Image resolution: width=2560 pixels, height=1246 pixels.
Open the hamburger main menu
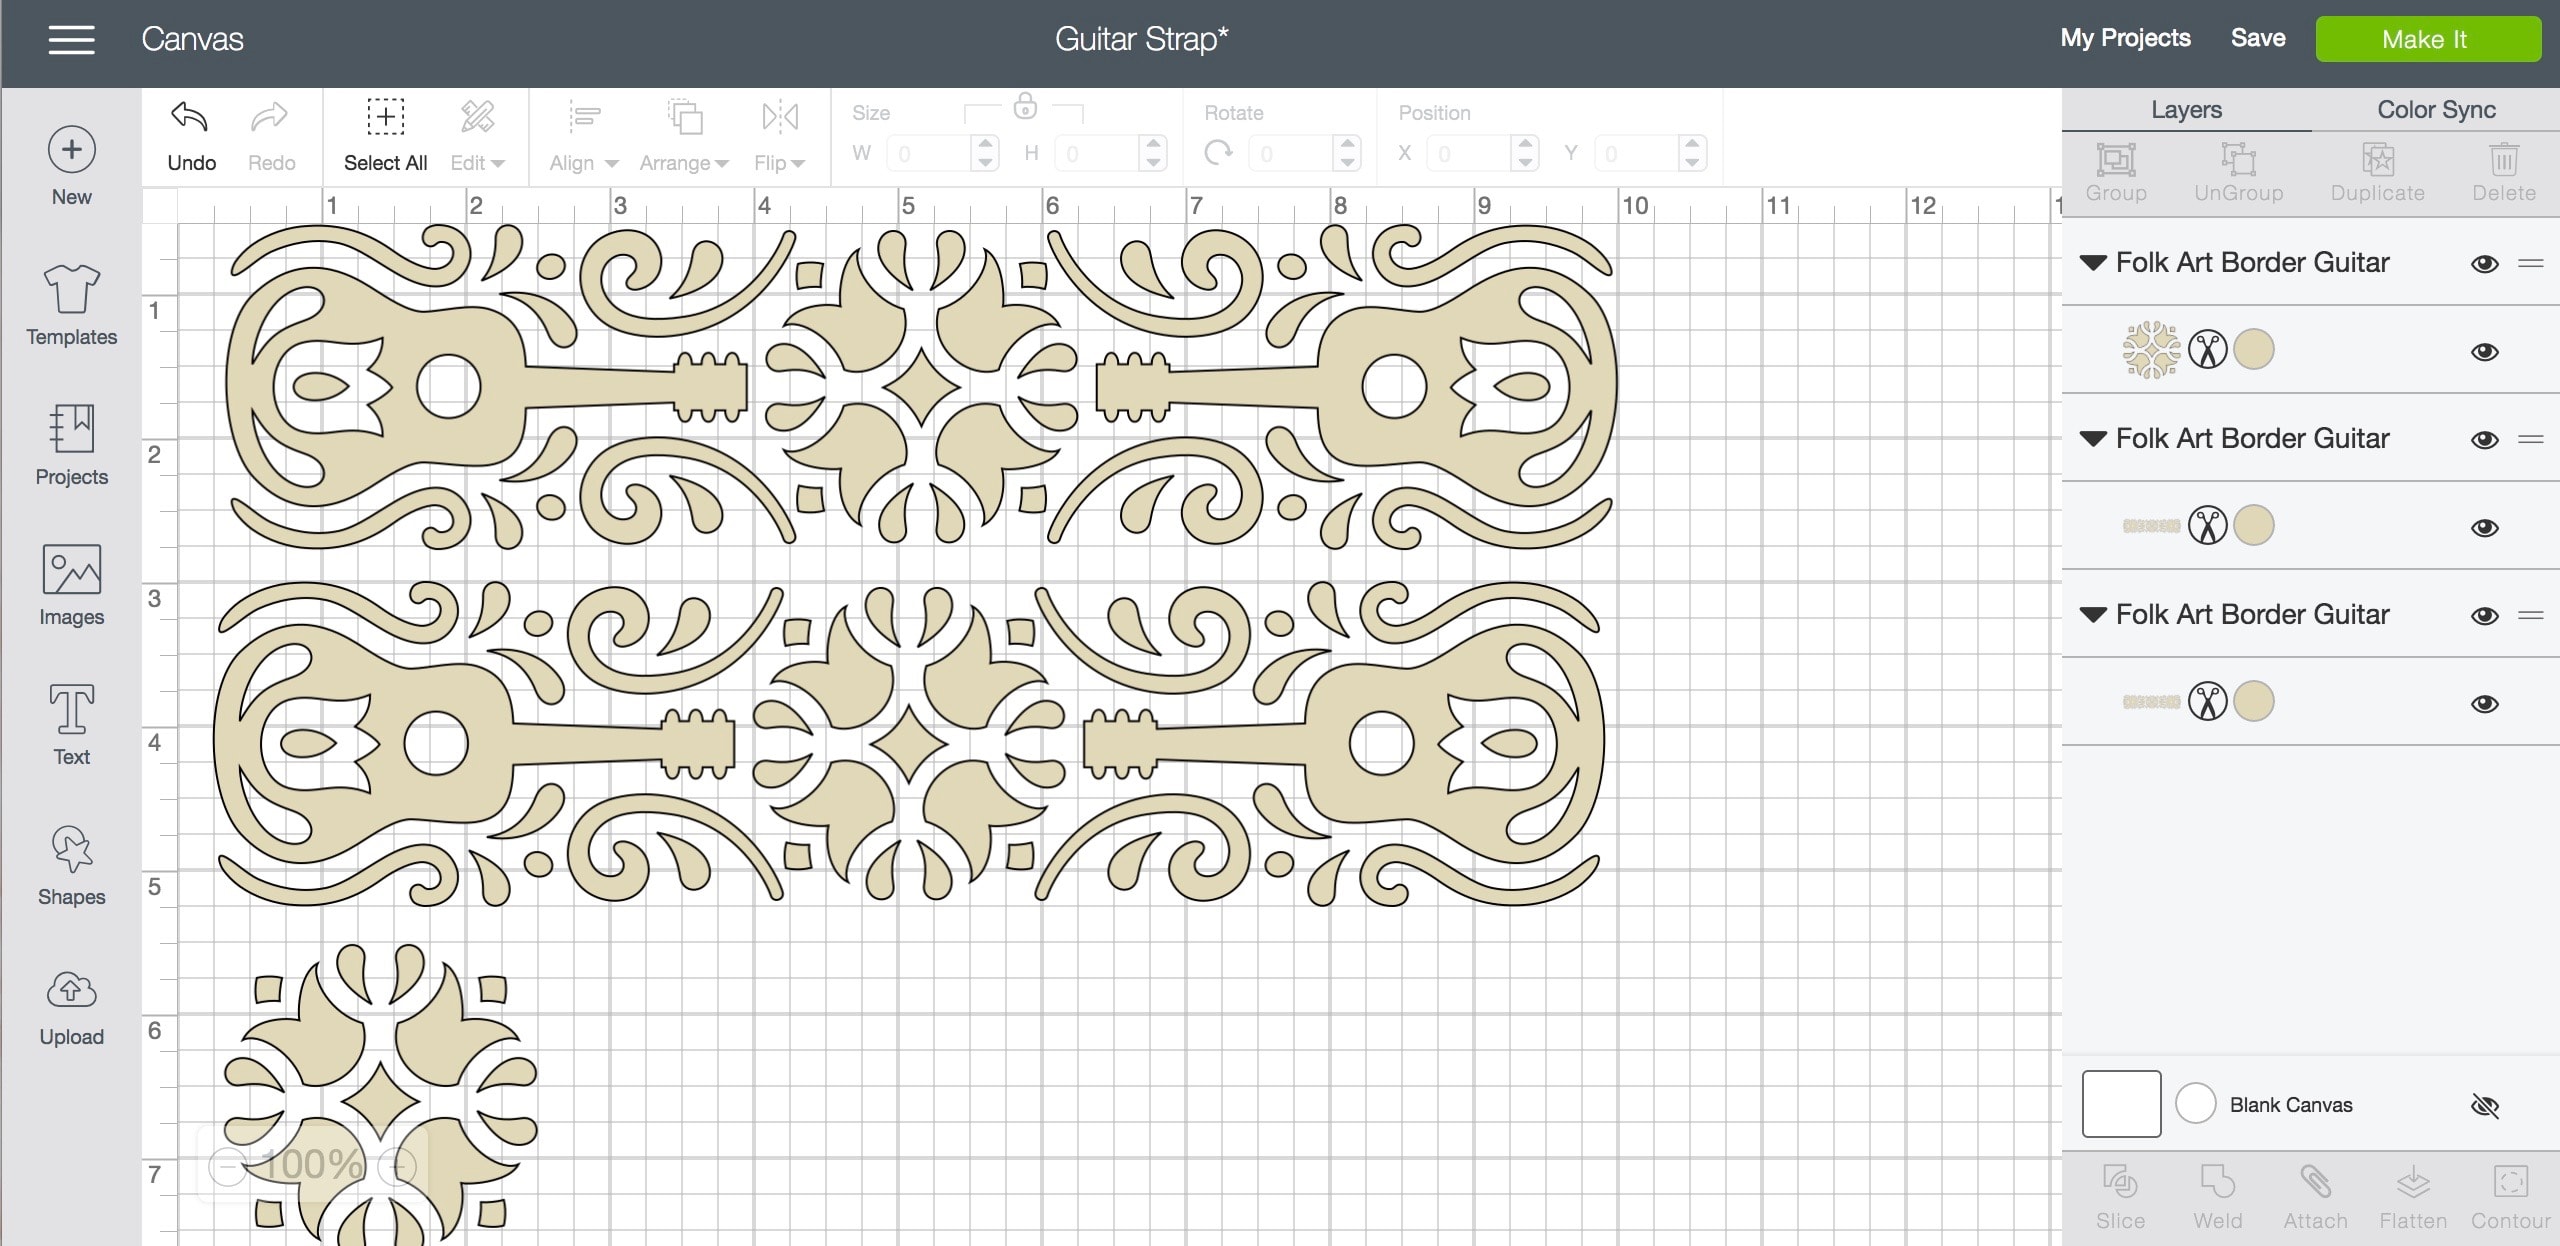pyautogui.click(x=71, y=40)
